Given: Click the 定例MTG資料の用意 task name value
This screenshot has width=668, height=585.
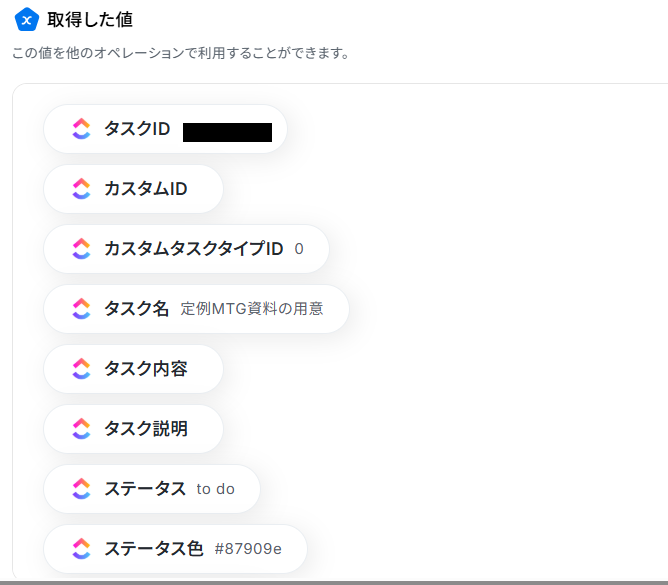Looking at the screenshot, I should 252,309.
